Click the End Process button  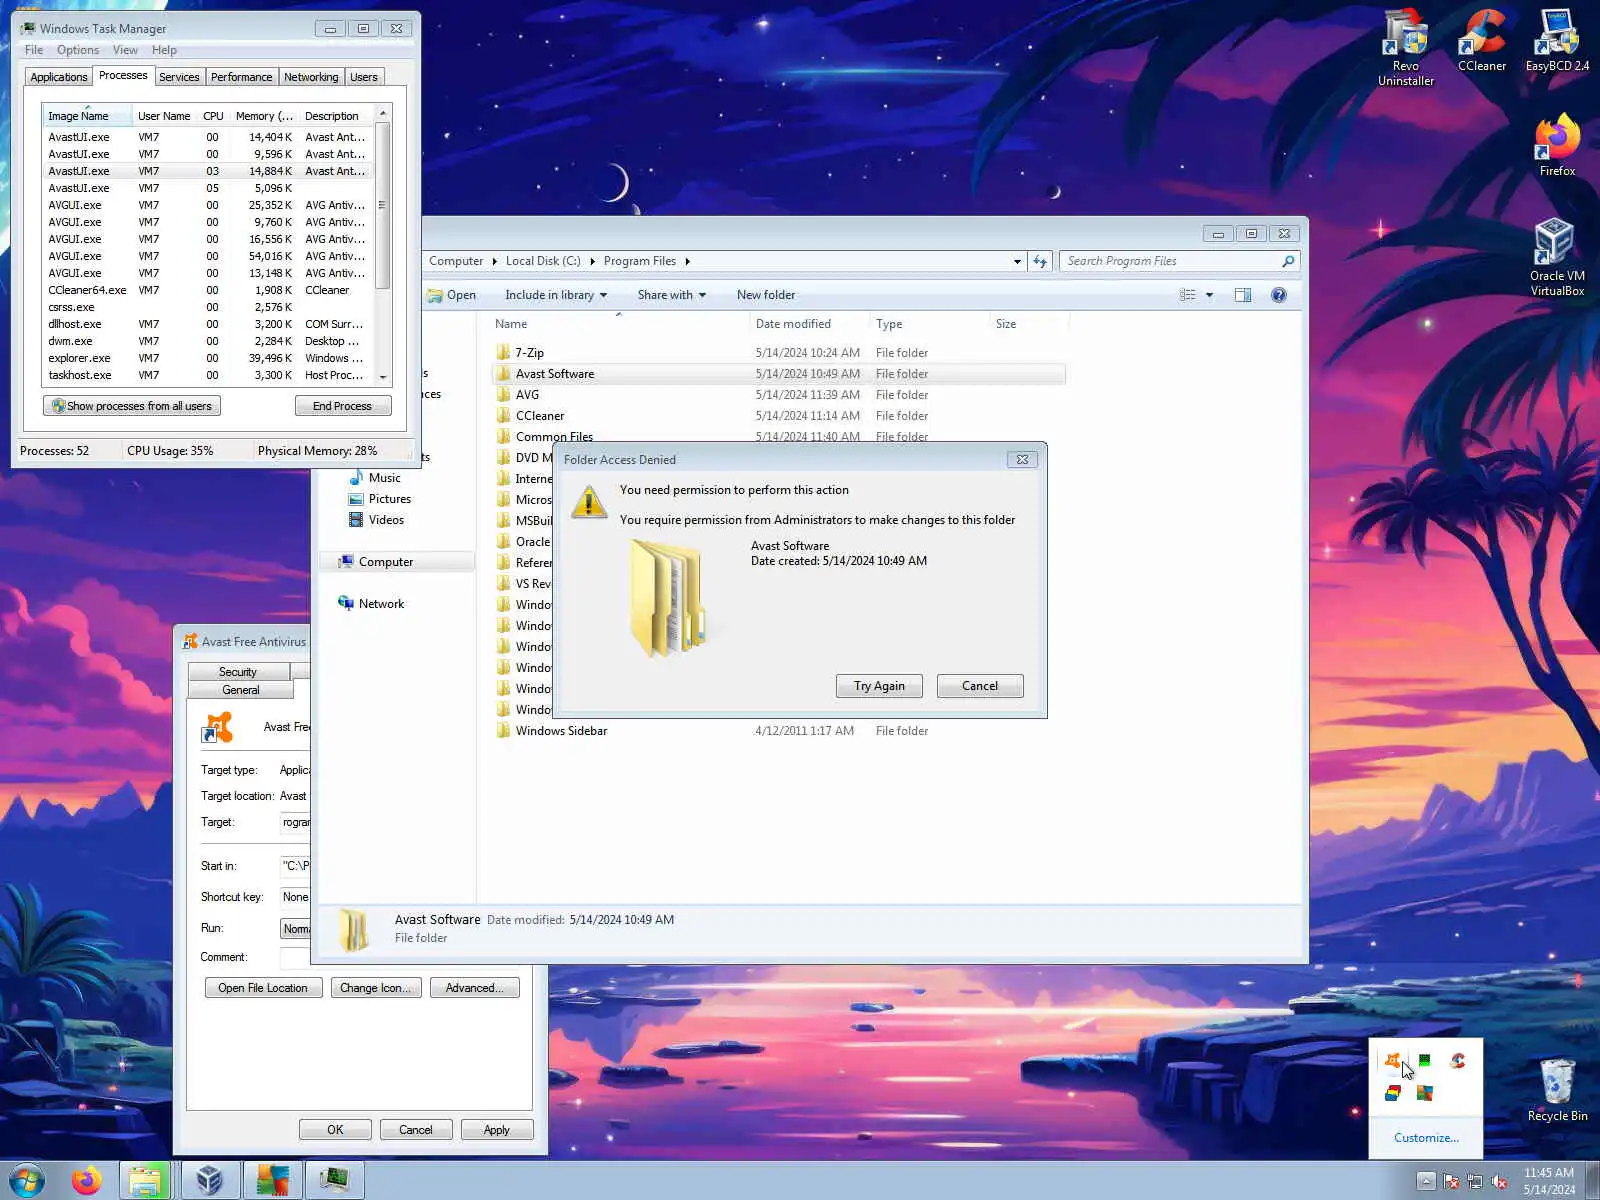[x=342, y=406]
